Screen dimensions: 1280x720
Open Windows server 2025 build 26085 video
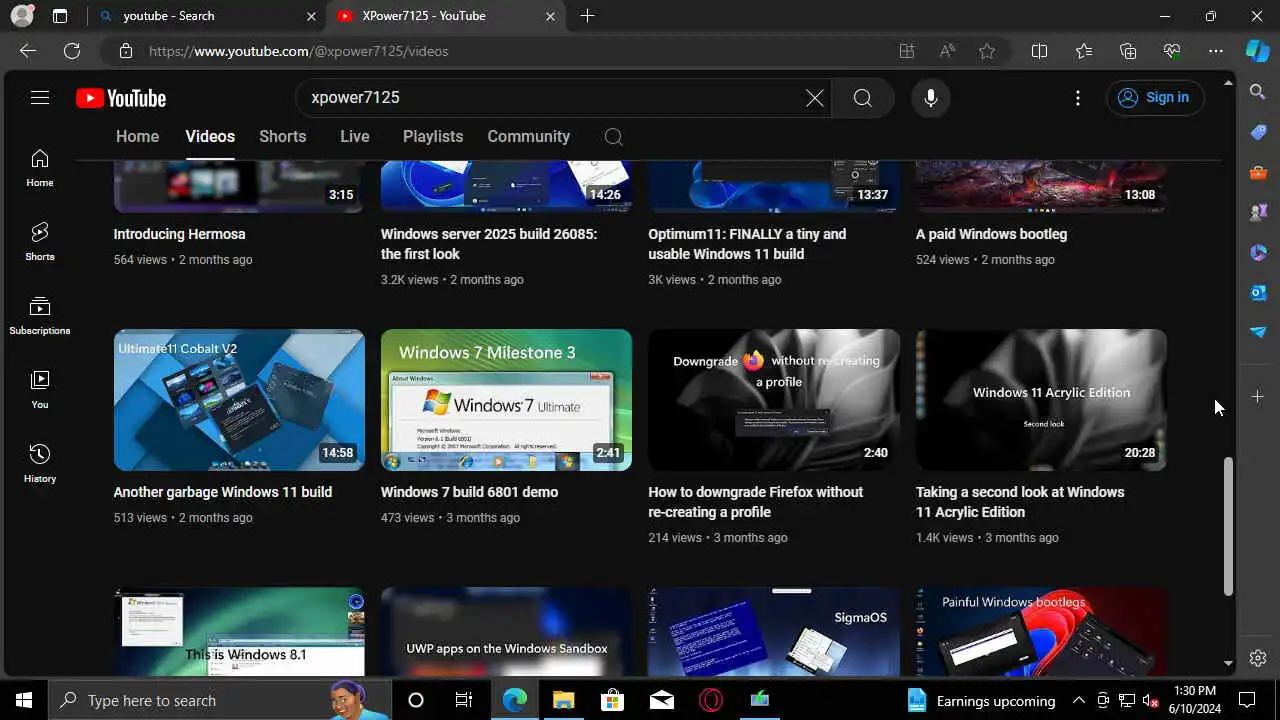[x=489, y=244]
